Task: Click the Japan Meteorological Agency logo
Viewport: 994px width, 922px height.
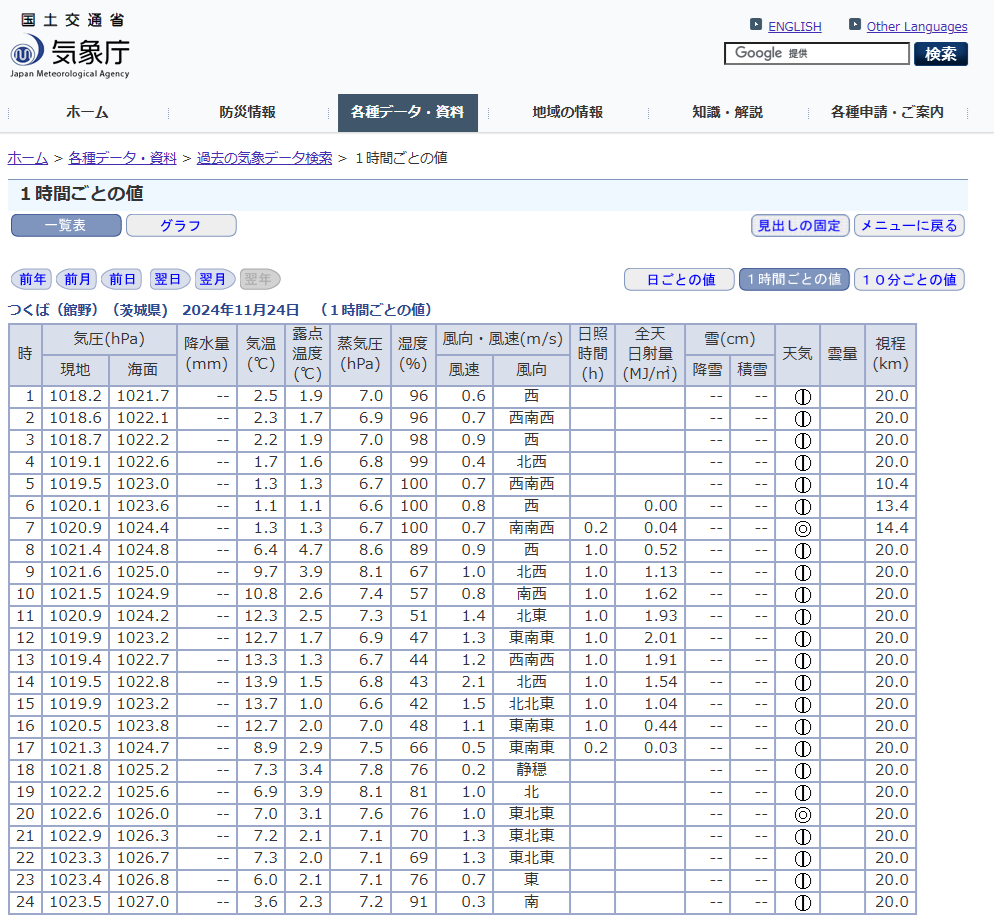Action: [70, 46]
